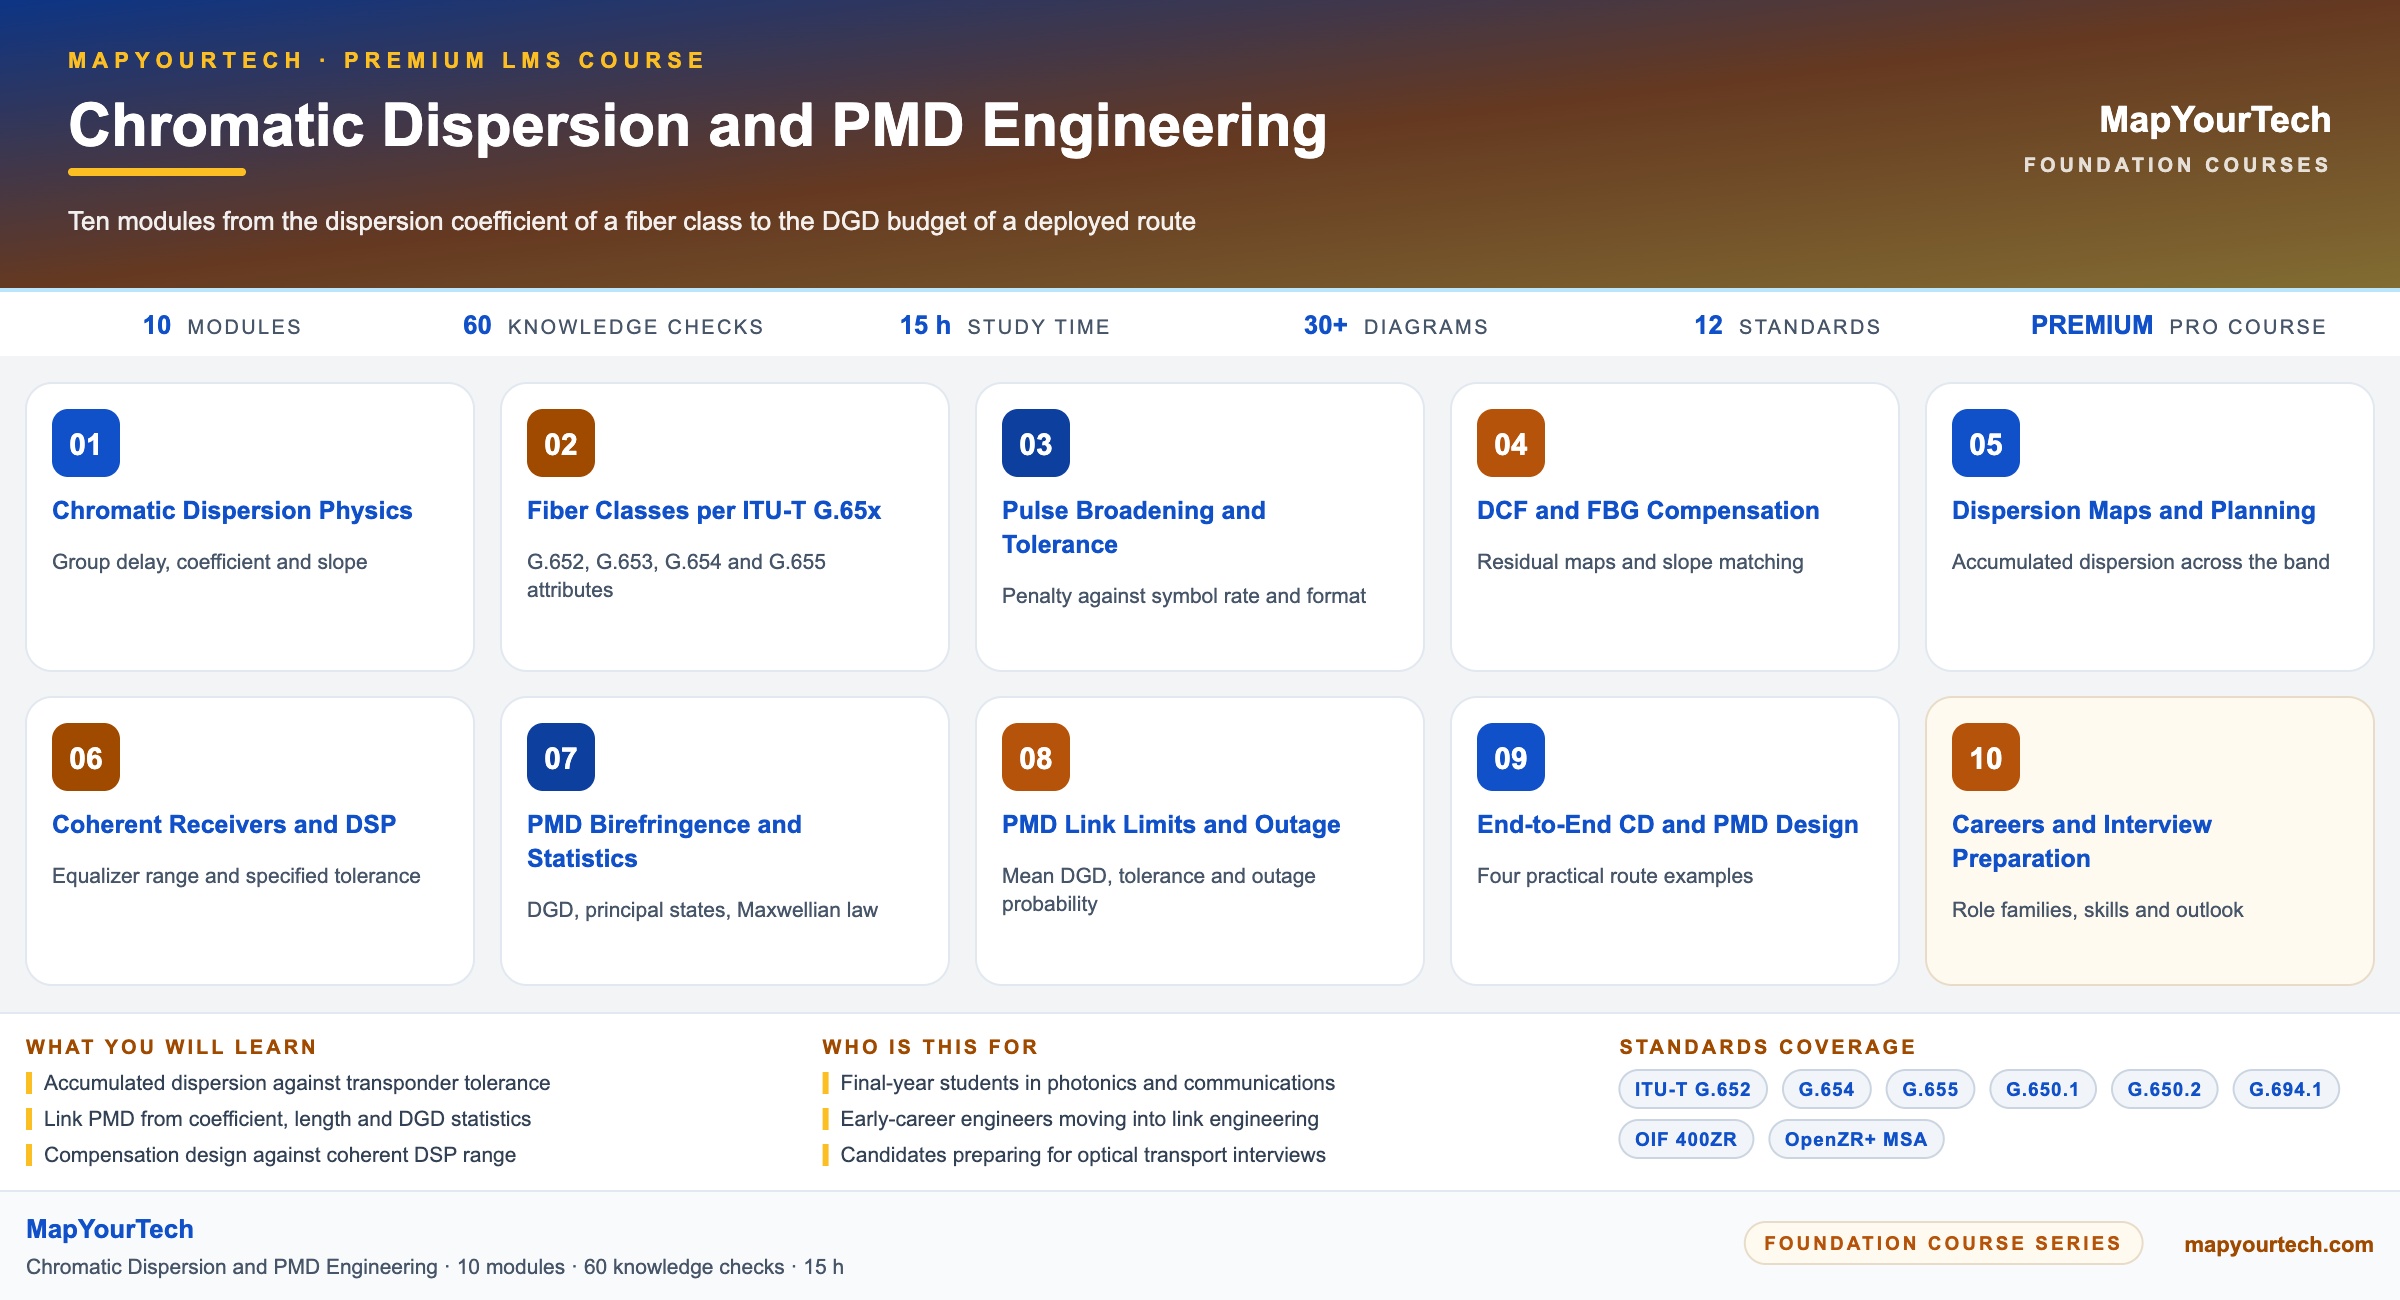Click 'Role families, skills and outlook' description
The image size is (2400, 1300).
click(2097, 910)
